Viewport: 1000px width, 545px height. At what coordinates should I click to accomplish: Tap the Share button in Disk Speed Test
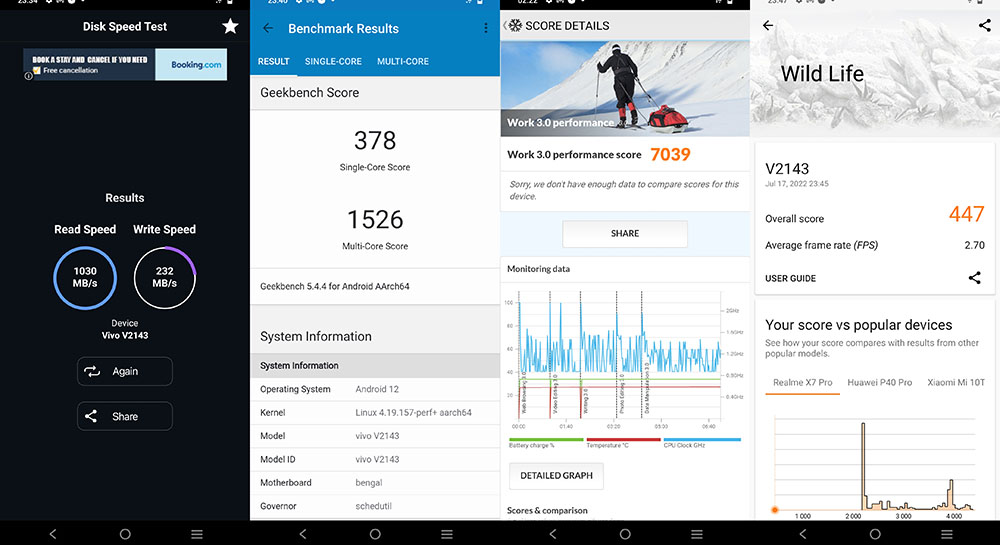[125, 416]
